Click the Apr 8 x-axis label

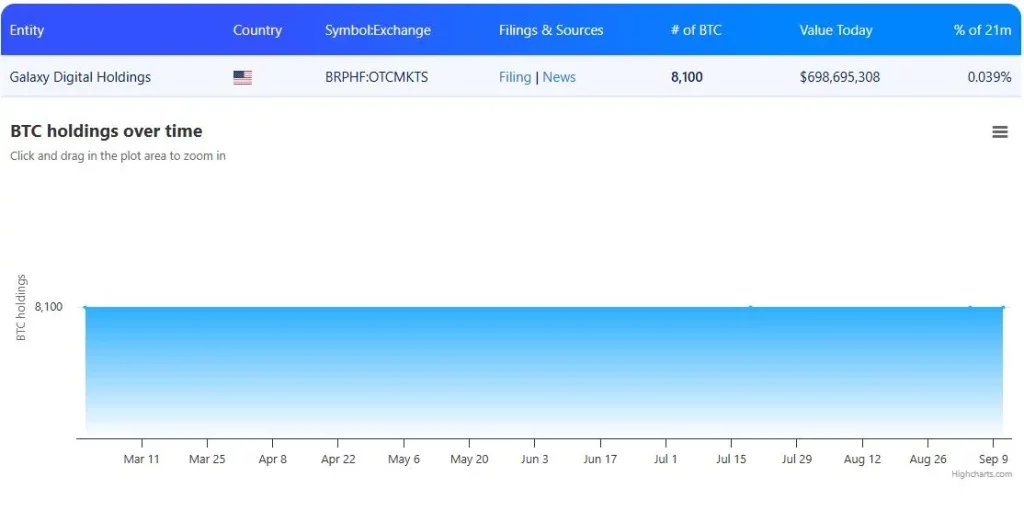pyautogui.click(x=272, y=459)
